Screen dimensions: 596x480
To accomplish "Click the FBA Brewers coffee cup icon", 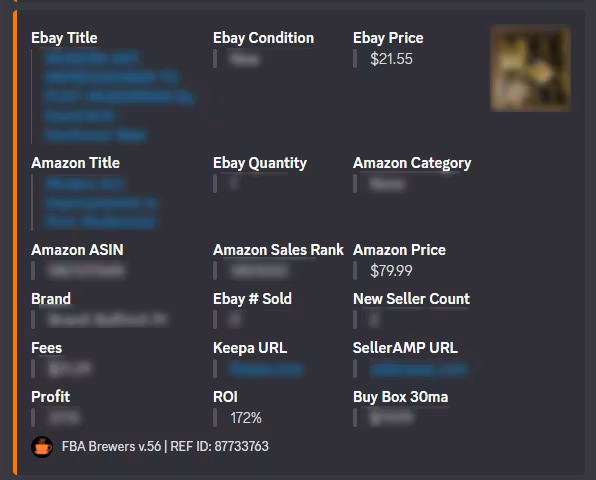I will point(42,447).
